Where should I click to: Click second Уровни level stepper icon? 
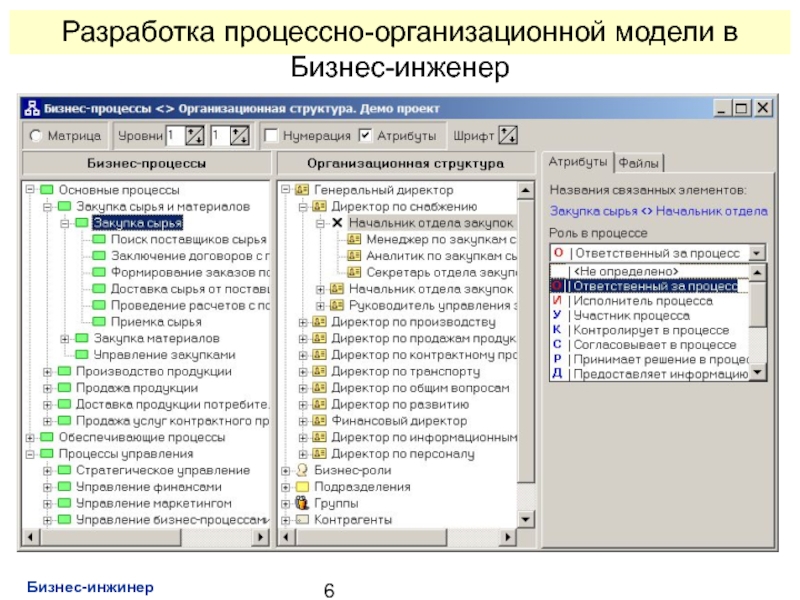239,136
